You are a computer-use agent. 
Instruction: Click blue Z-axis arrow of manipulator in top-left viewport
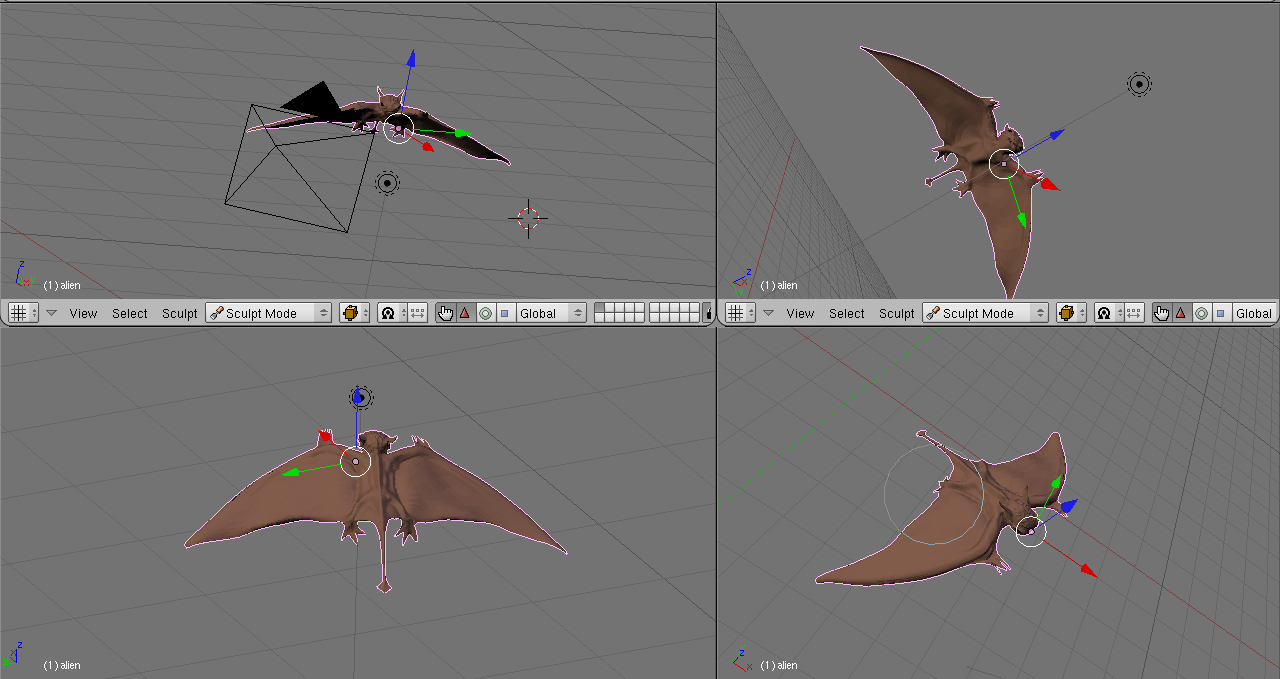click(x=410, y=58)
